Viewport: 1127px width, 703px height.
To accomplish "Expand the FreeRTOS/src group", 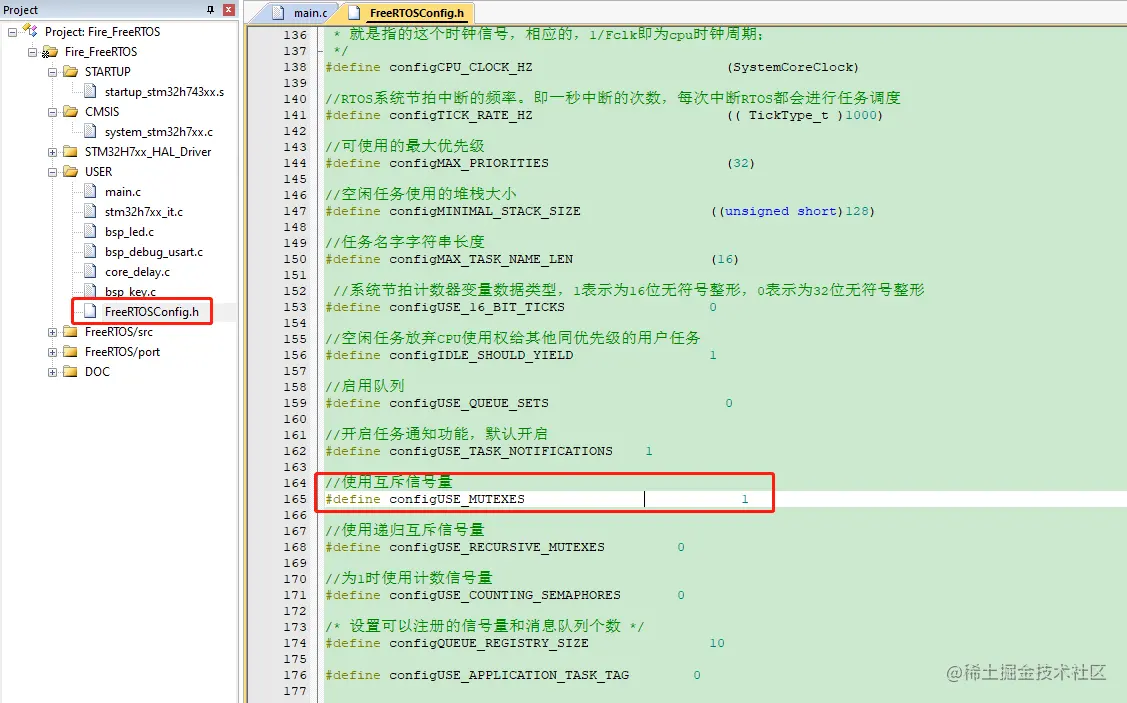I will [52, 332].
